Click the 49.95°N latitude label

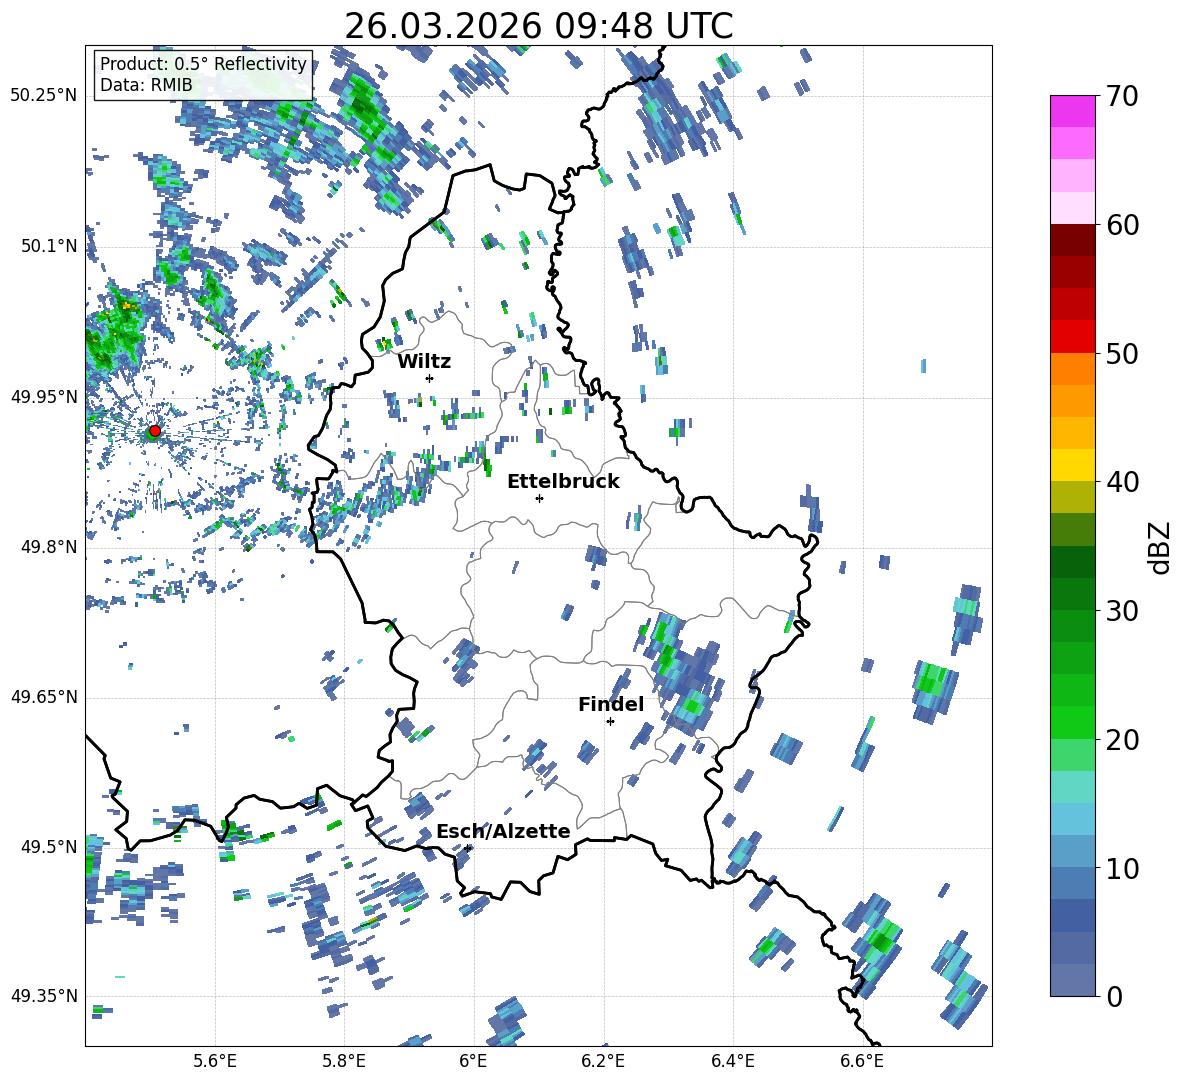tap(44, 396)
